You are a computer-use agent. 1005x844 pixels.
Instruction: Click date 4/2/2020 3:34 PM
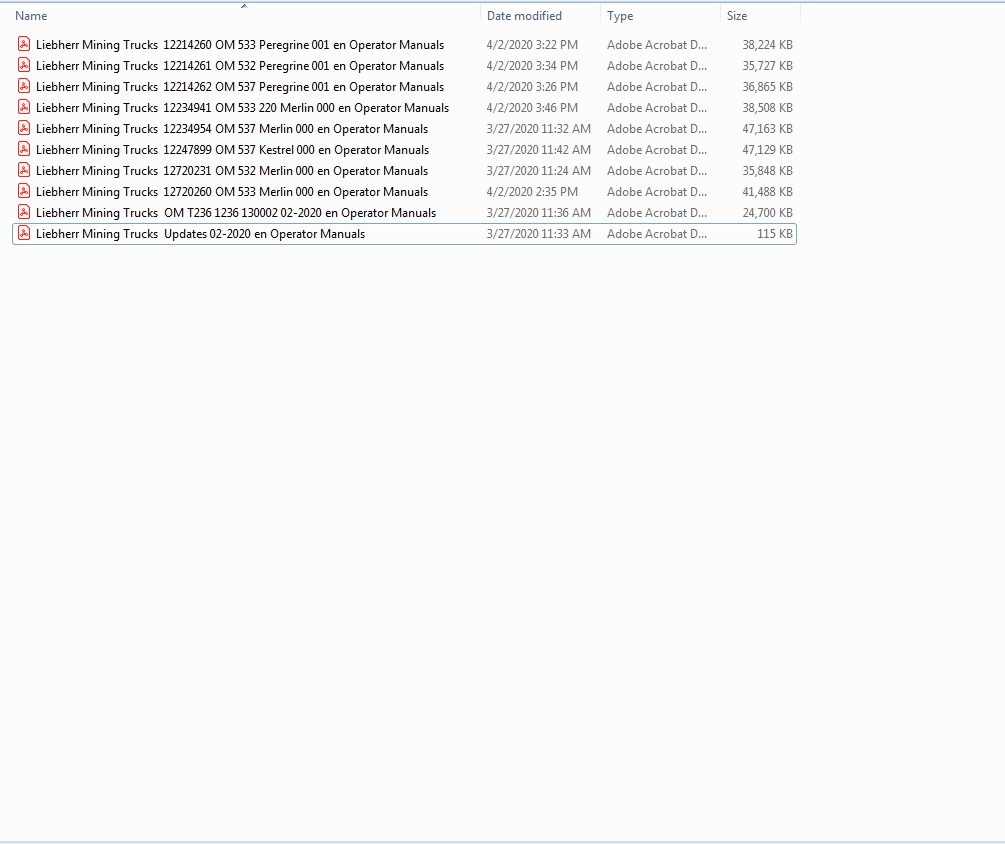pyautogui.click(x=532, y=66)
